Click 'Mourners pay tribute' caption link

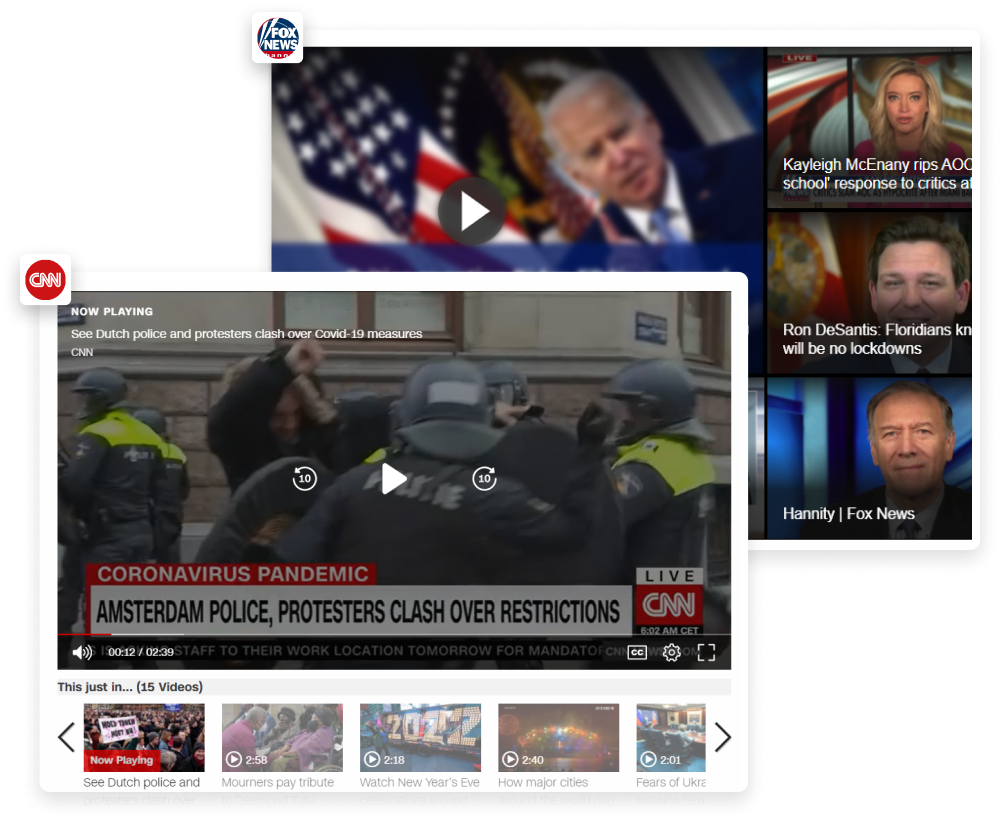pos(278,782)
